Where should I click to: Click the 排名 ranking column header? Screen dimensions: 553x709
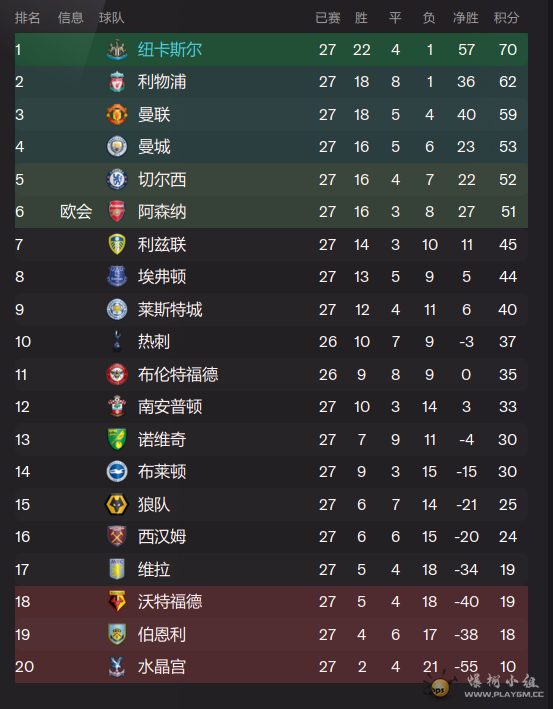coord(28,18)
